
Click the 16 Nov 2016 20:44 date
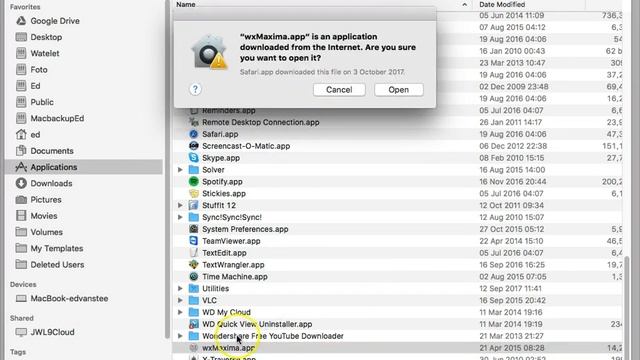[x=513, y=182]
